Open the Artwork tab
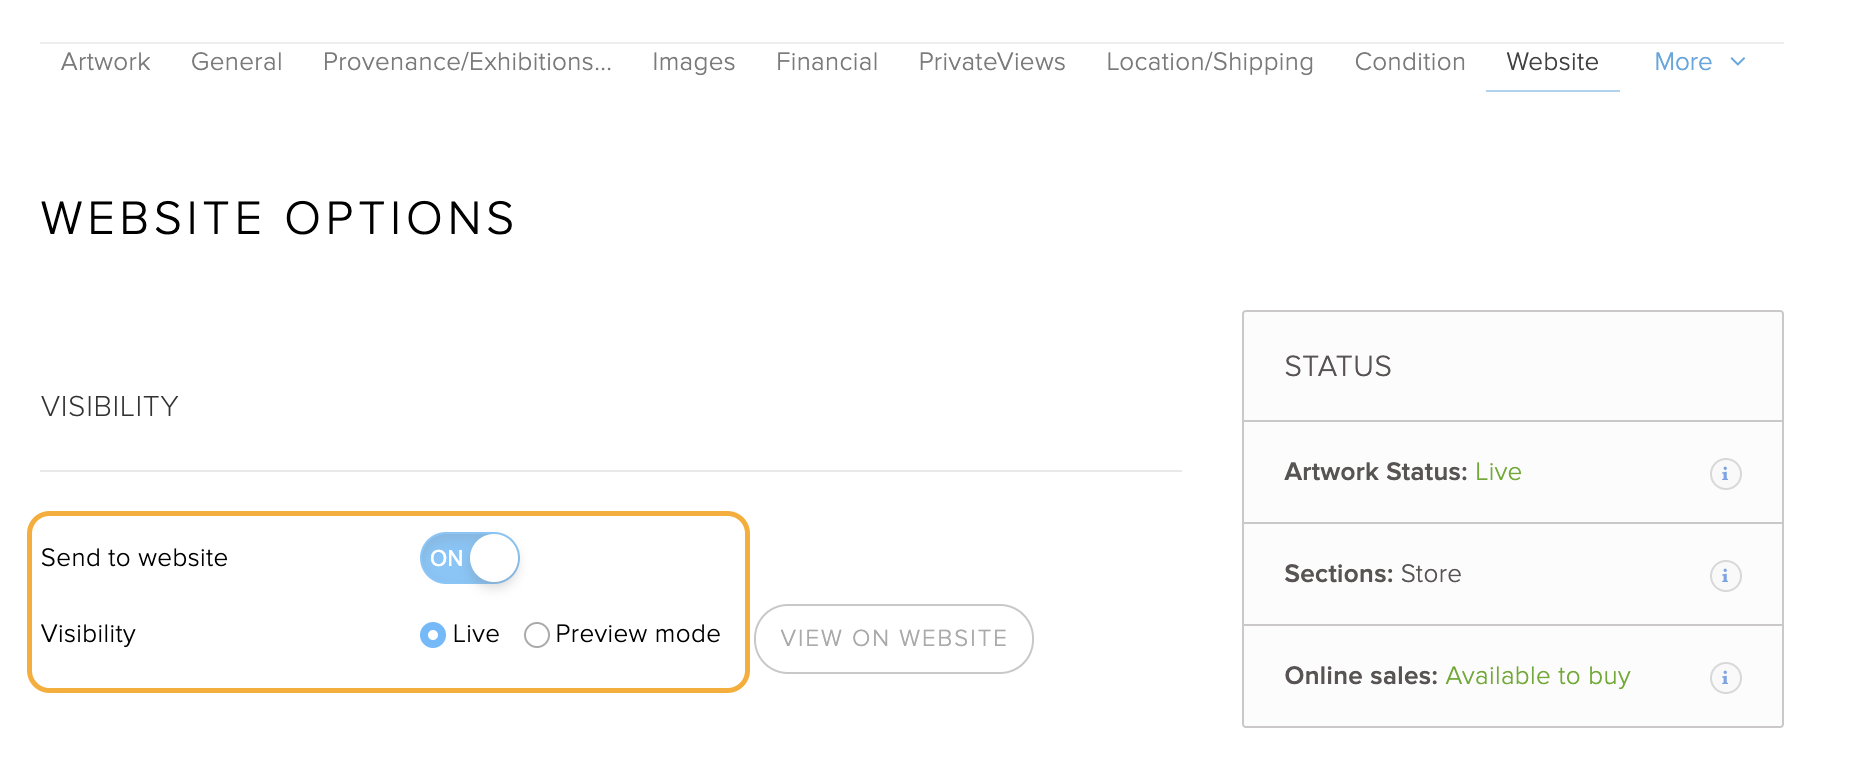 (x=105, y=62)
